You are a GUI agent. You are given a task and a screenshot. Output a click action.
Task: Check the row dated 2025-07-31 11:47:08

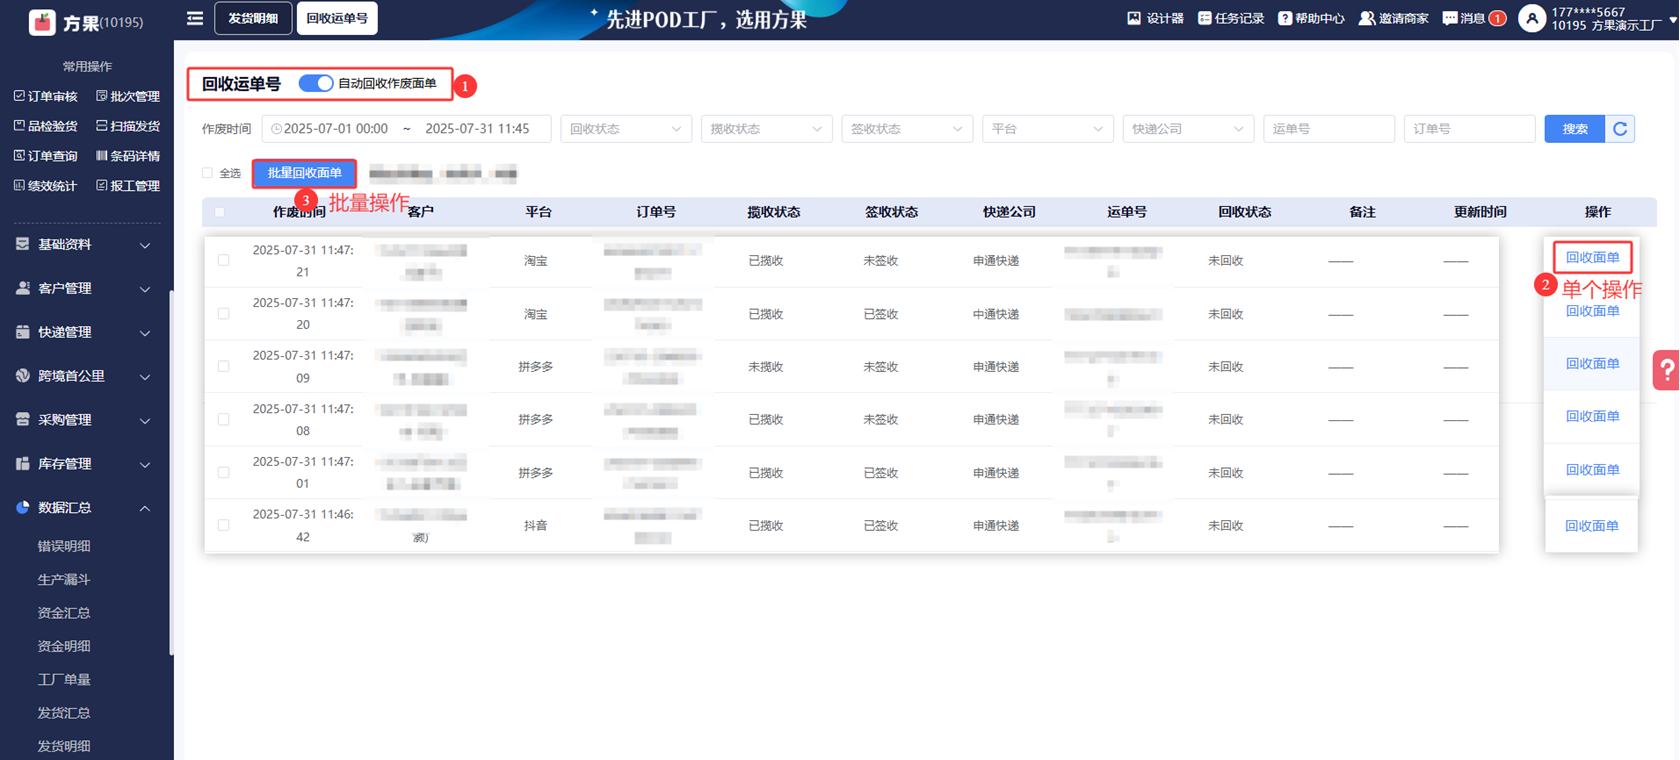224,419
